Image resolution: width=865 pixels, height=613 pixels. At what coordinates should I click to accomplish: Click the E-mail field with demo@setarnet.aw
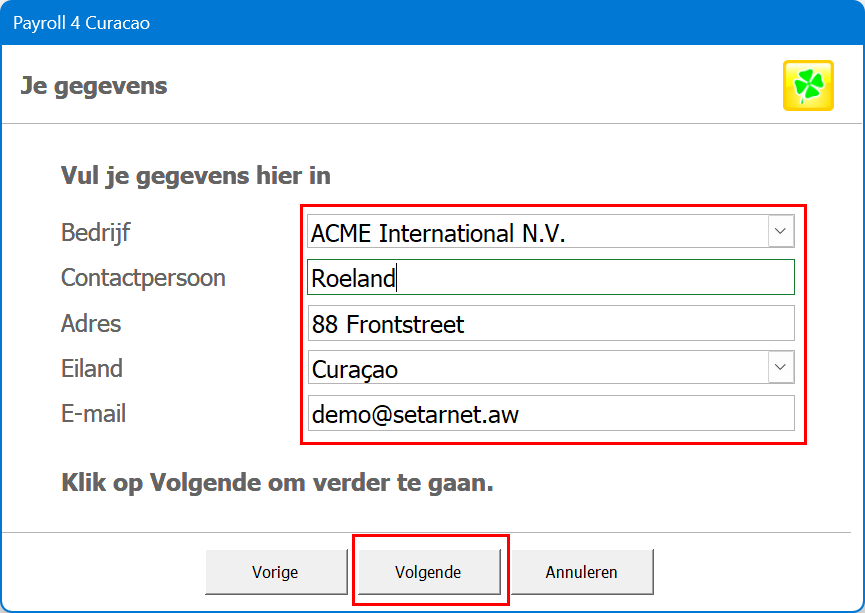[550, 413]
